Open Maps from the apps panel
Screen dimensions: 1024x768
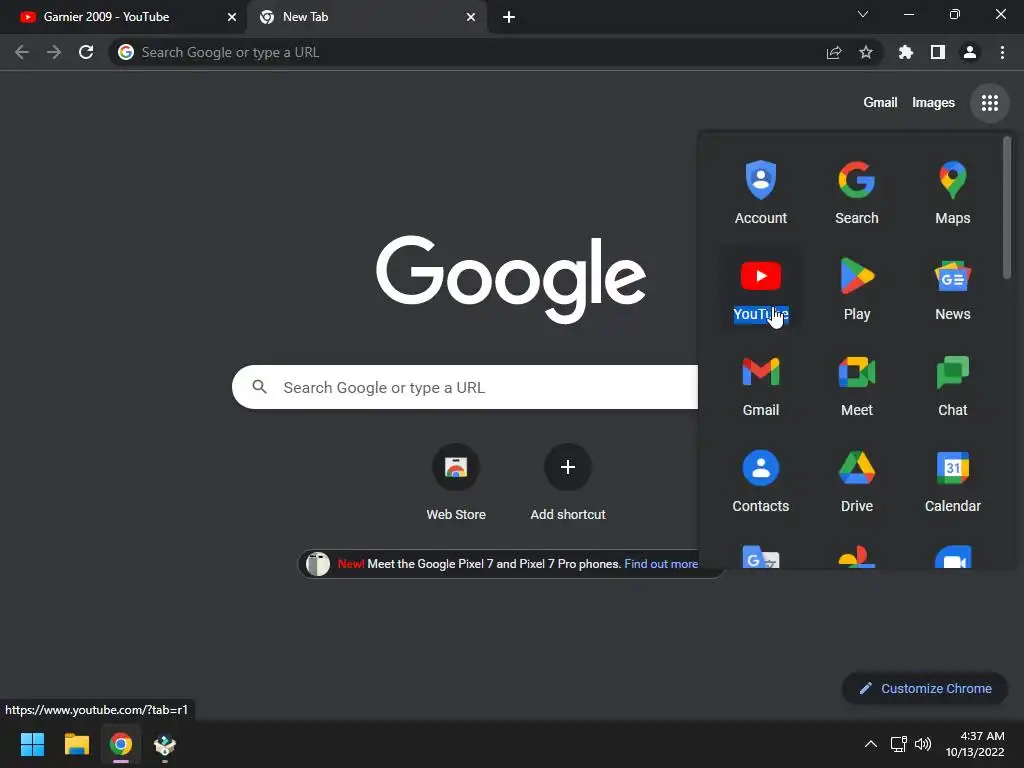[952, 192]
